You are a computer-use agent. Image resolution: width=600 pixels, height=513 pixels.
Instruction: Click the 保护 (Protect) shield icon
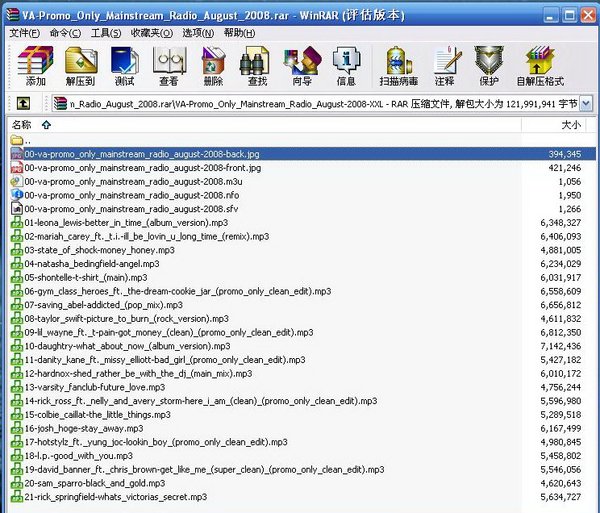pos(489,60)
